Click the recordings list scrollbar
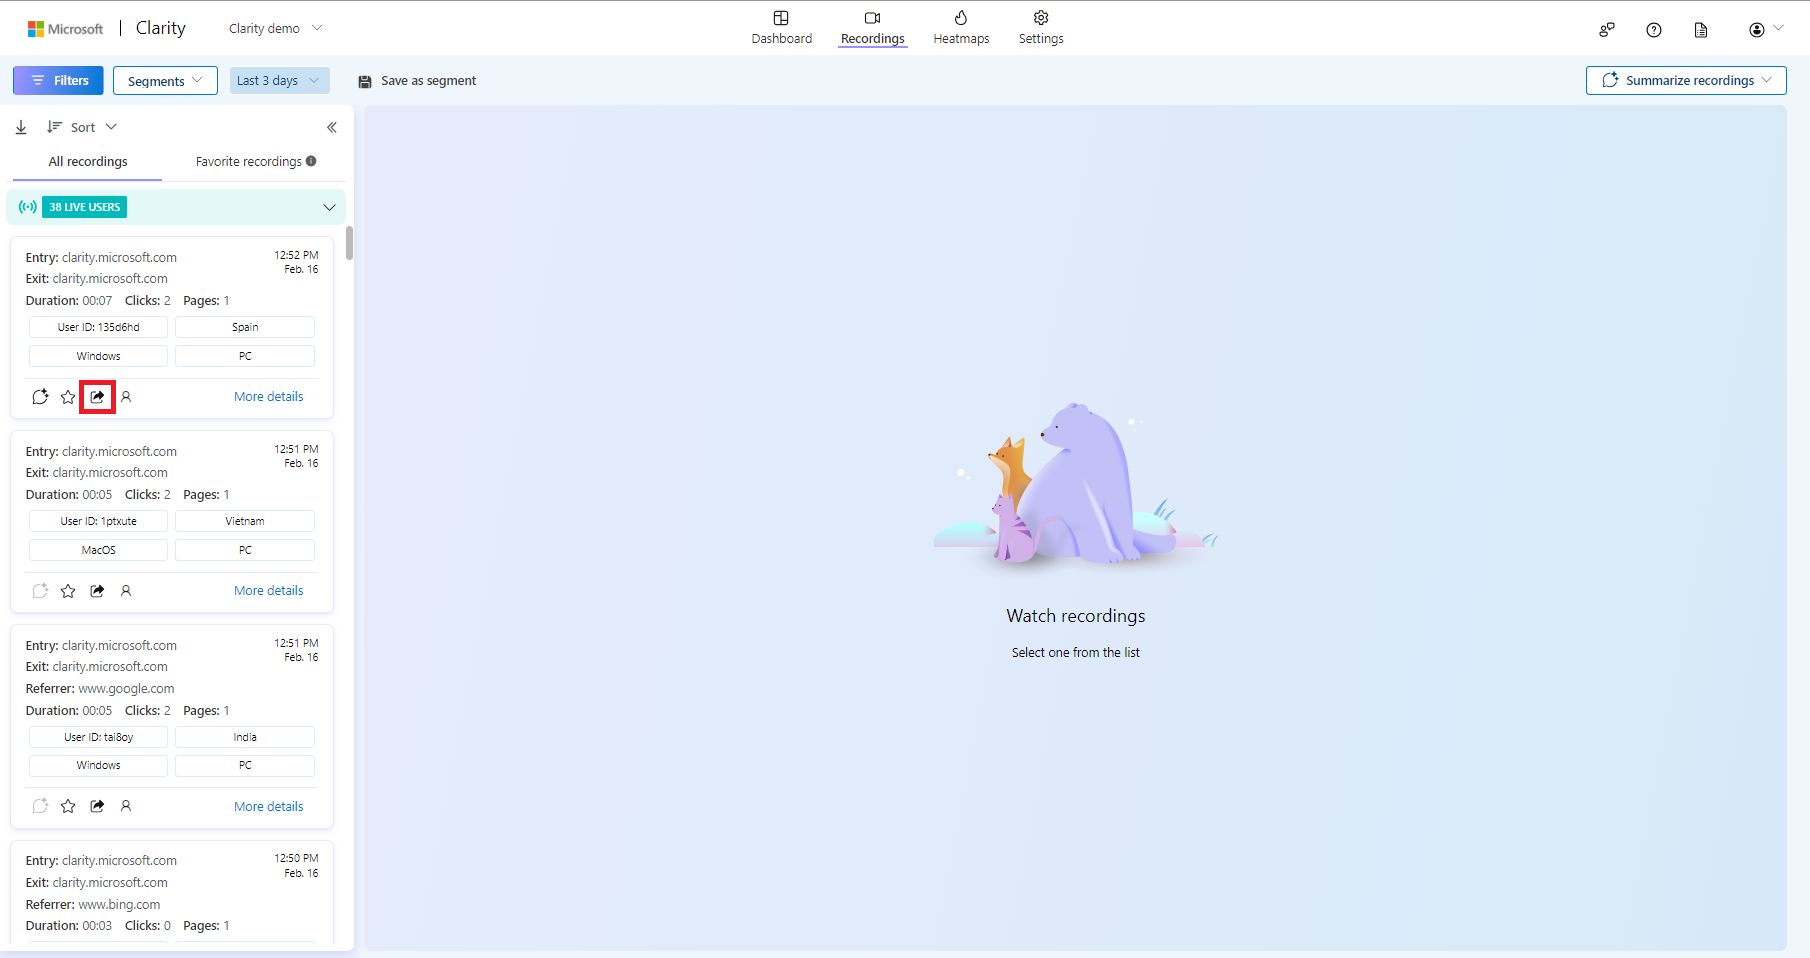 click(349, 243)
